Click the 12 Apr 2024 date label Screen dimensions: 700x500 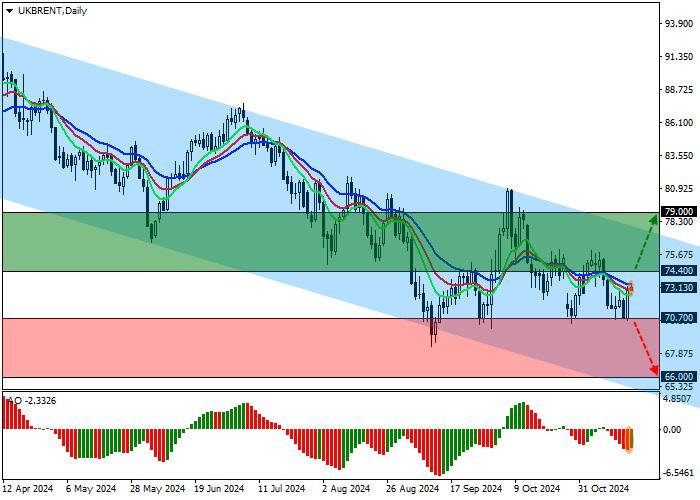click(28, 489)
